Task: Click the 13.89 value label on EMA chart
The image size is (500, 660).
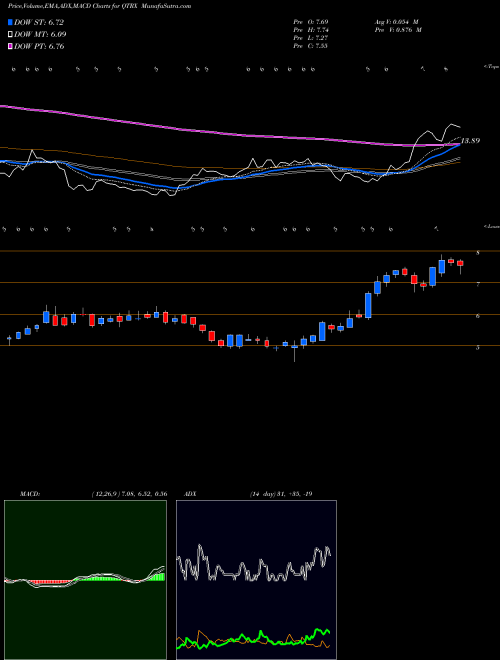Action: click(470, 141)
